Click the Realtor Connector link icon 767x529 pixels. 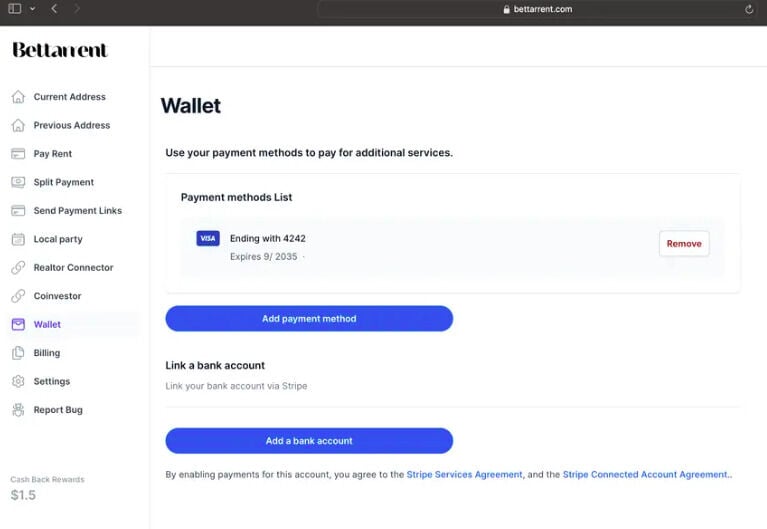[18, 268]
